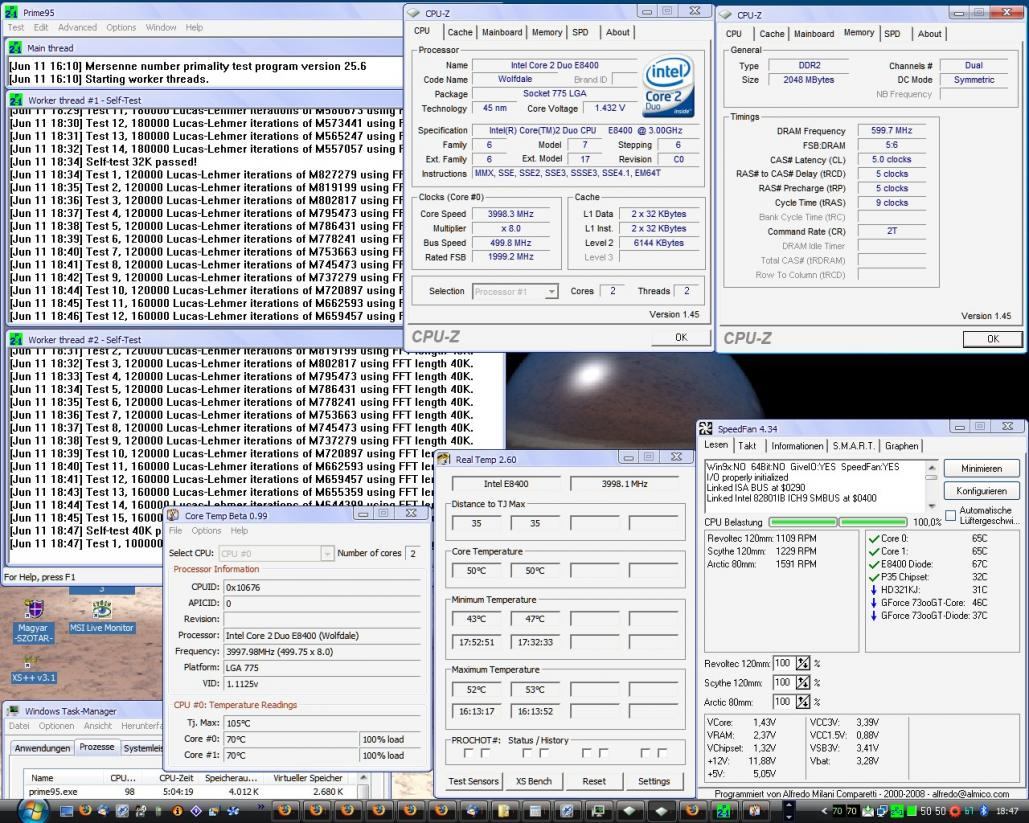Click the XS Bench button in Real Temp
This screenshot has height=823, width=1029.
[x=534, y=781]
